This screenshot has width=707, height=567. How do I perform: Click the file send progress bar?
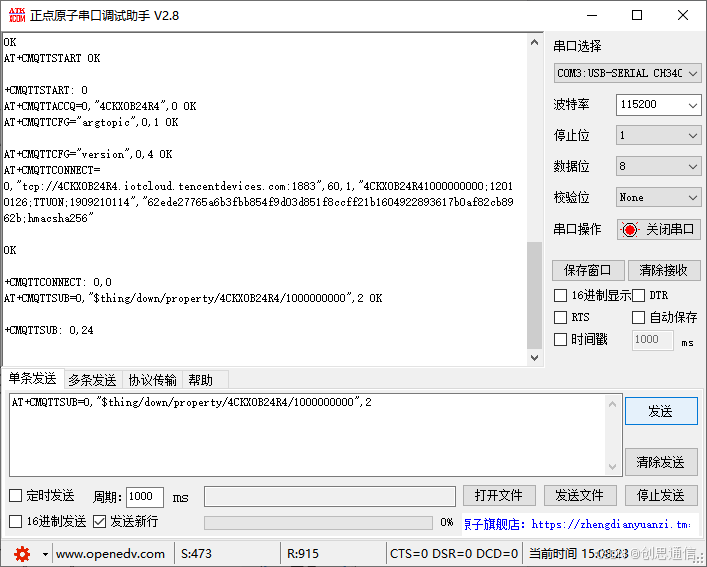click(x=318, y=523)
